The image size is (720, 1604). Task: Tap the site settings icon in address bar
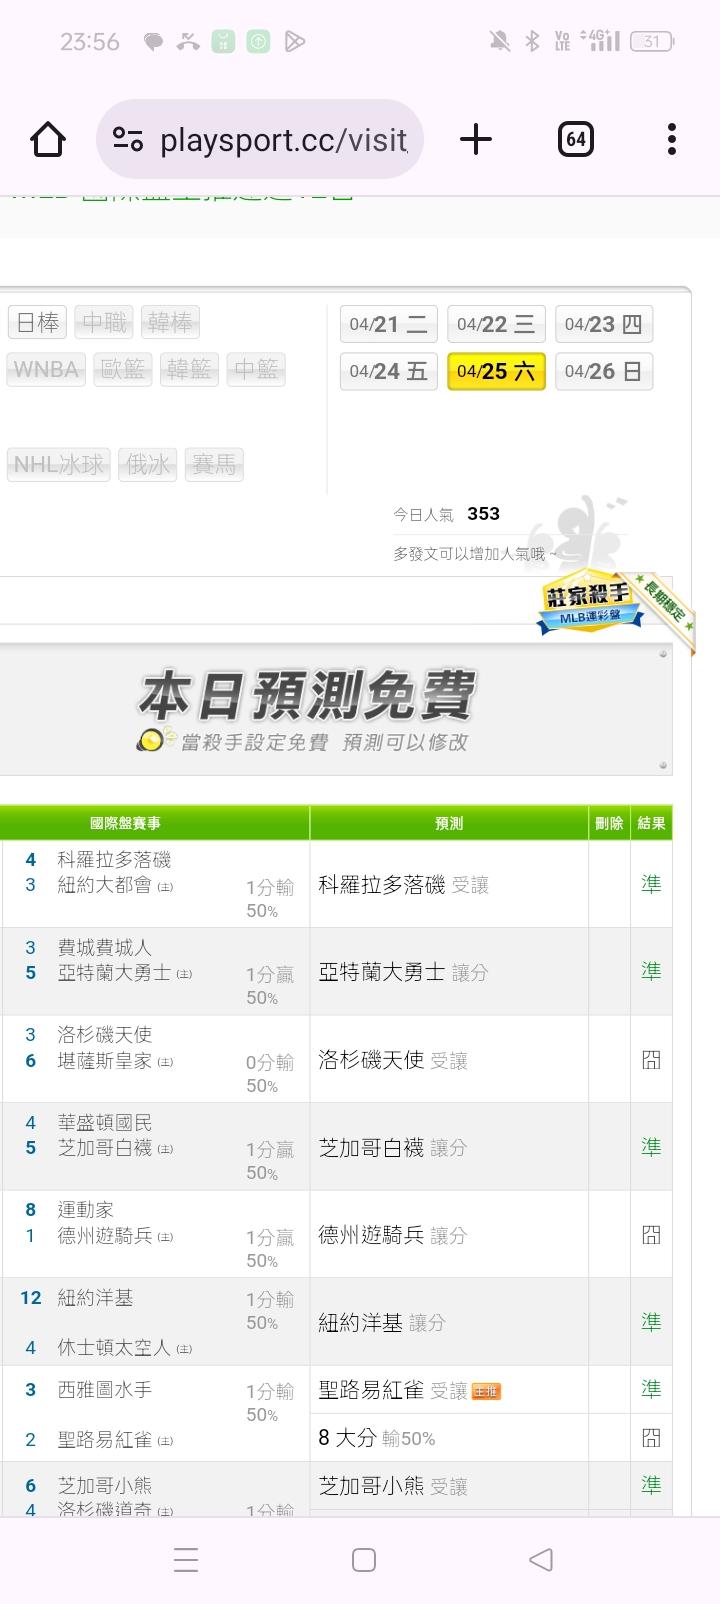coord(128,139)
